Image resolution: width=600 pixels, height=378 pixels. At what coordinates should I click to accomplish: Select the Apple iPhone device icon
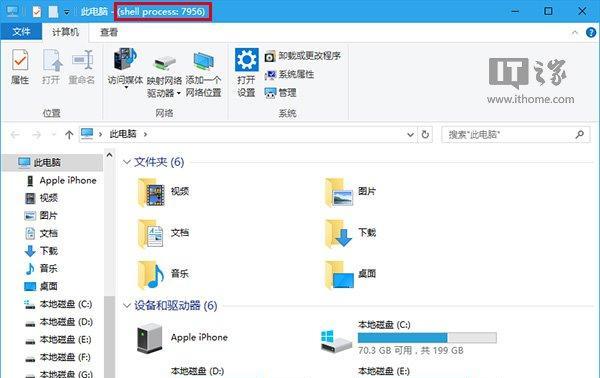point(150,338)
